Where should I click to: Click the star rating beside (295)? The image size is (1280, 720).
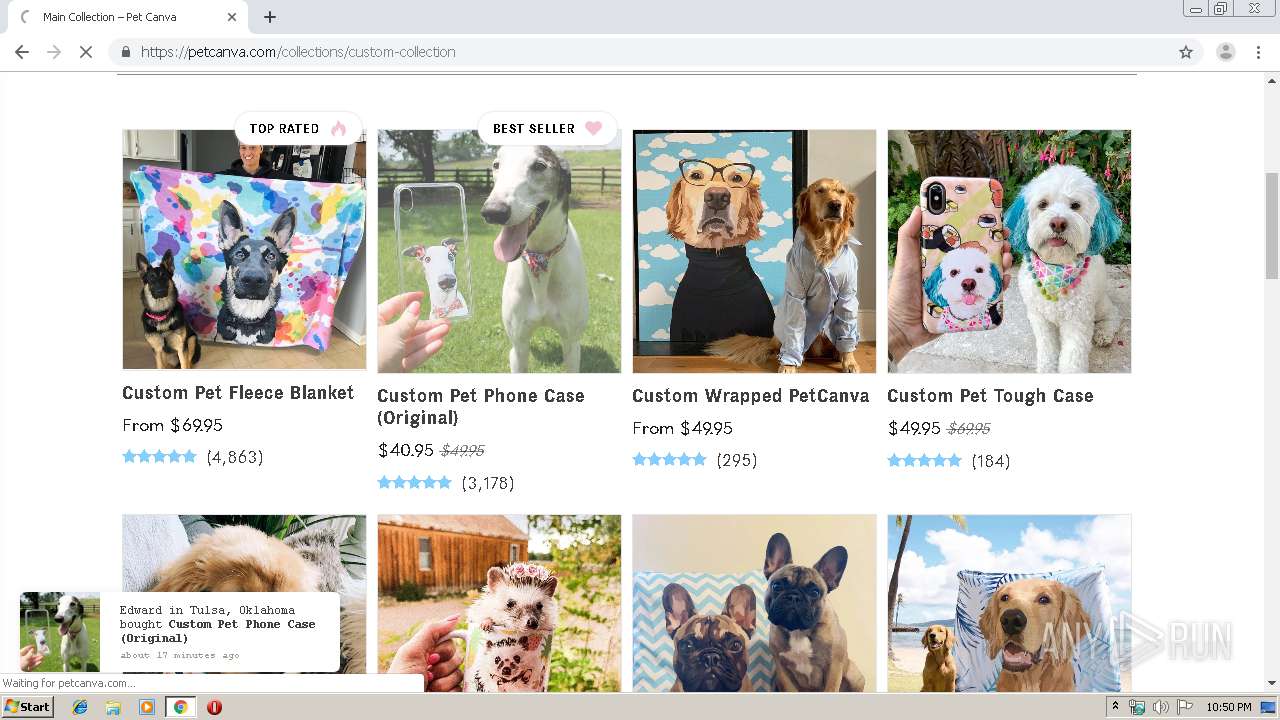pyautogui.click(x=669, y=460)
